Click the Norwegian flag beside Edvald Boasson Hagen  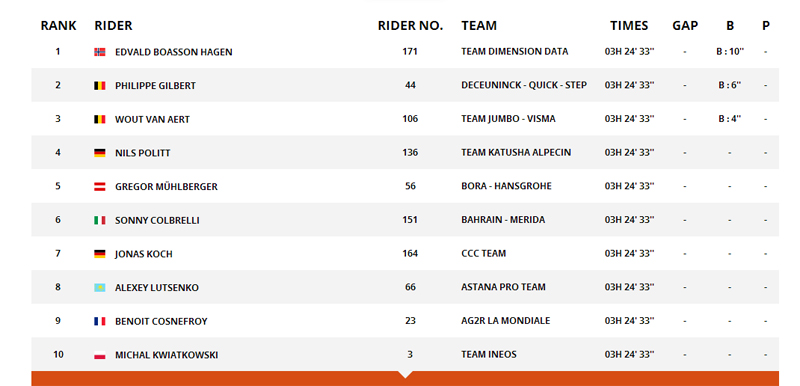[x=99, y=52]
